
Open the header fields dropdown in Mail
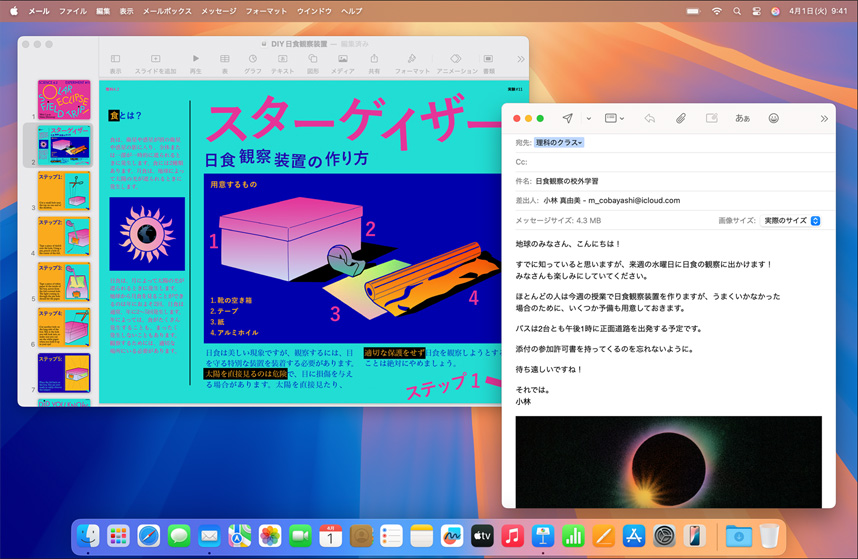[614, 118]
